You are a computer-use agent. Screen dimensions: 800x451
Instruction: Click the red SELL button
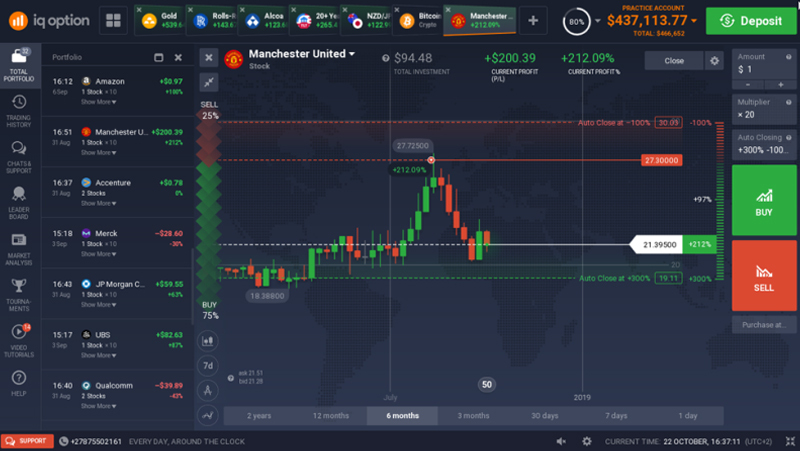(764, 275)
